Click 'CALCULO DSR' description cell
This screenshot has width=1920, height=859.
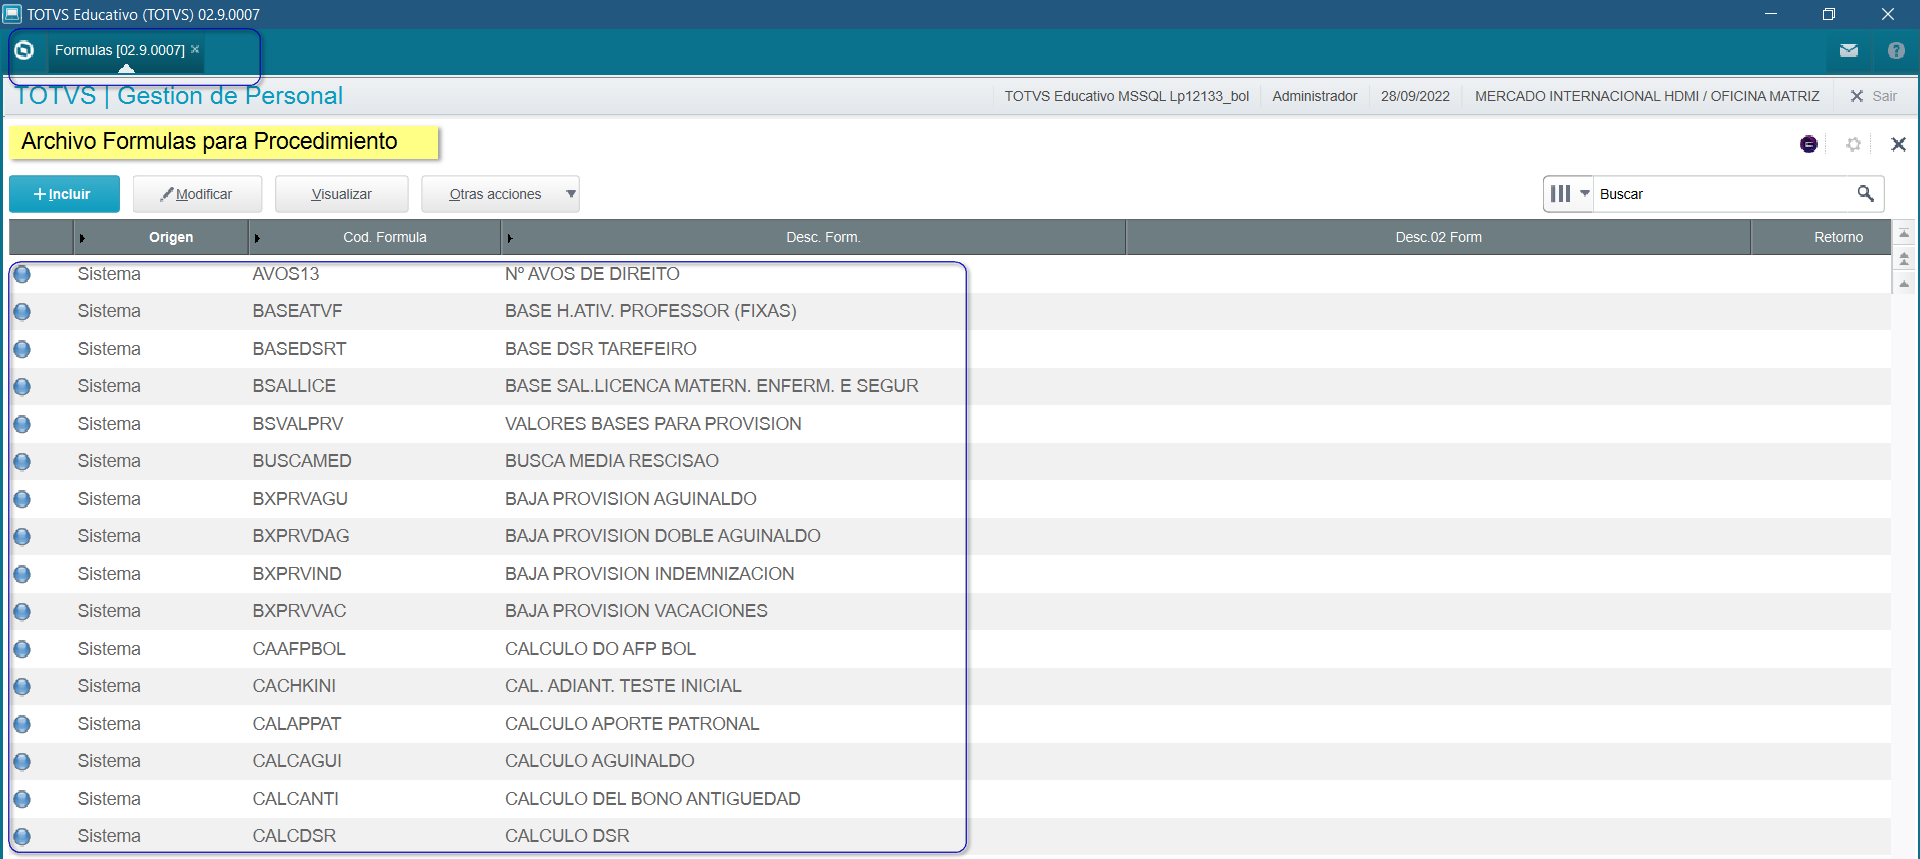click(x=567, y=836)
